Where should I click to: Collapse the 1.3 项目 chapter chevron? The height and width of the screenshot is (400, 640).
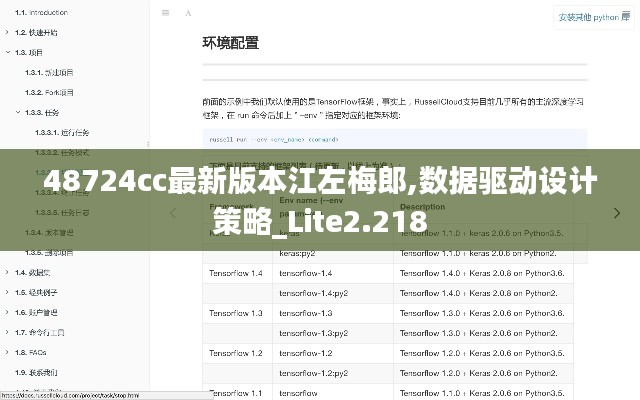click(x=8, y=52)
